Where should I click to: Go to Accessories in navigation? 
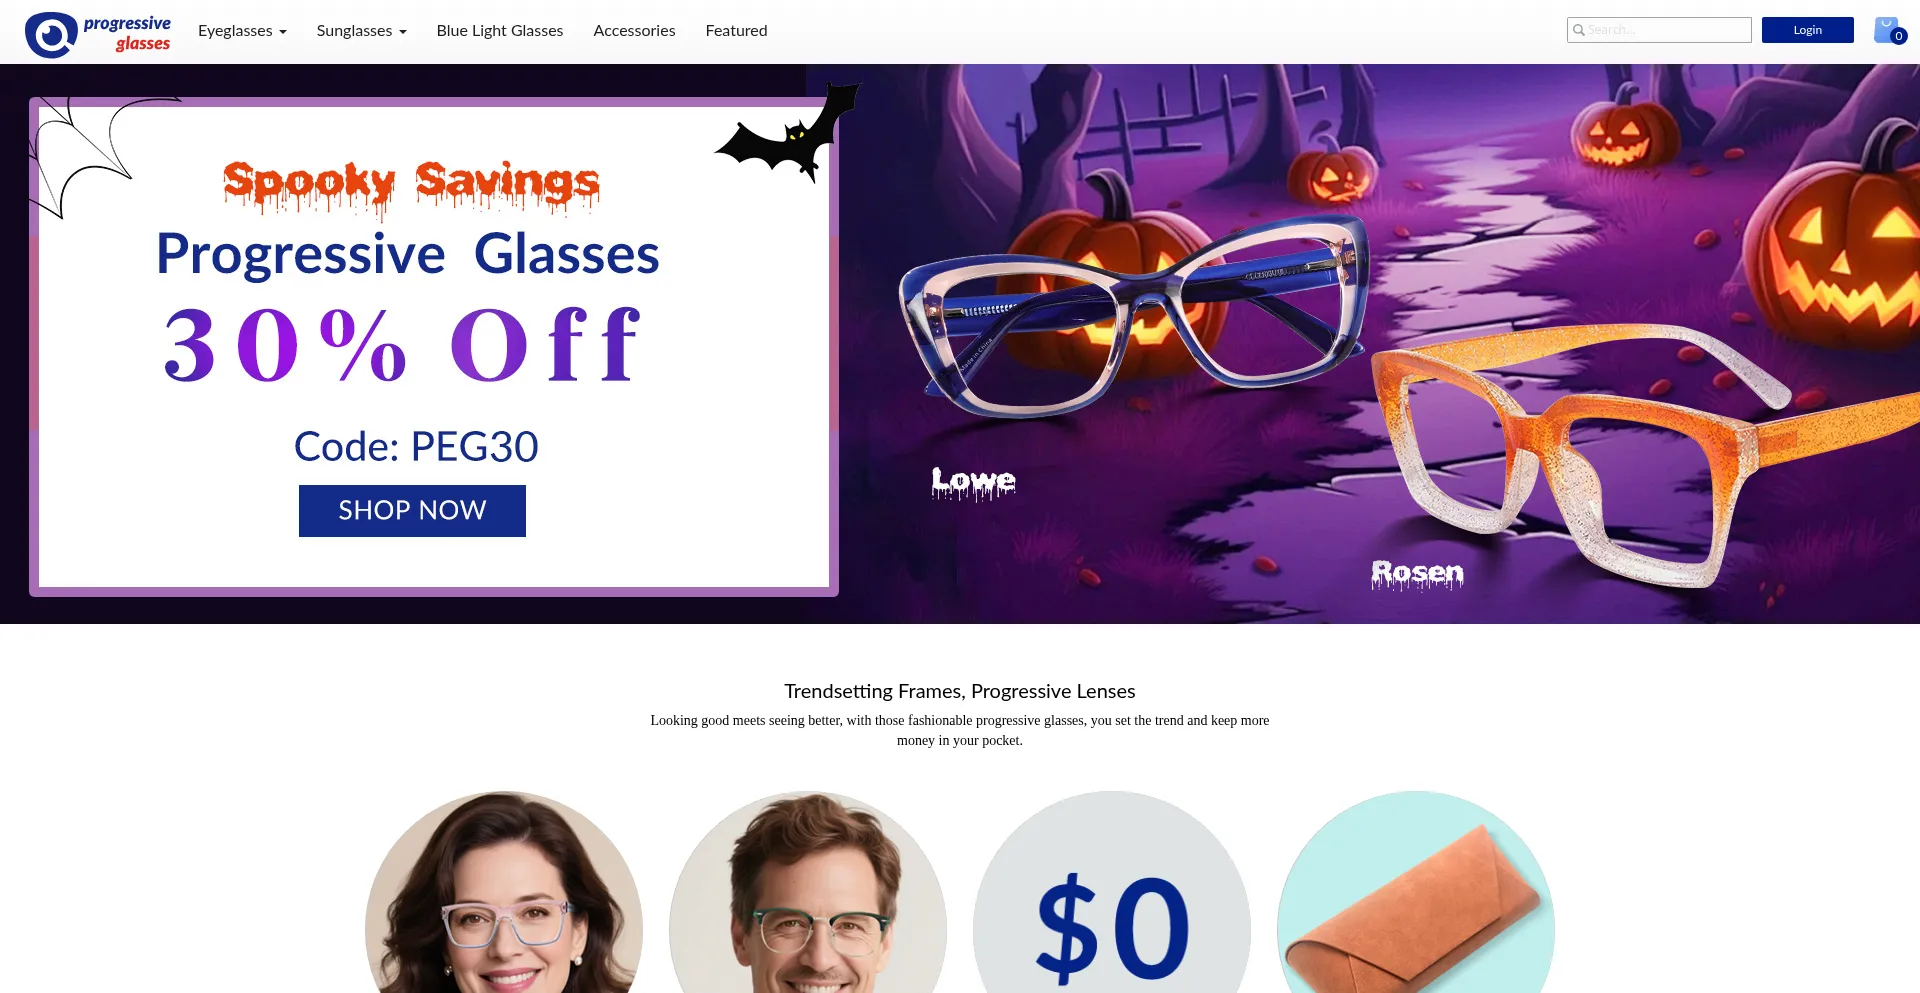pyautogui.click(x=634, y=31)
